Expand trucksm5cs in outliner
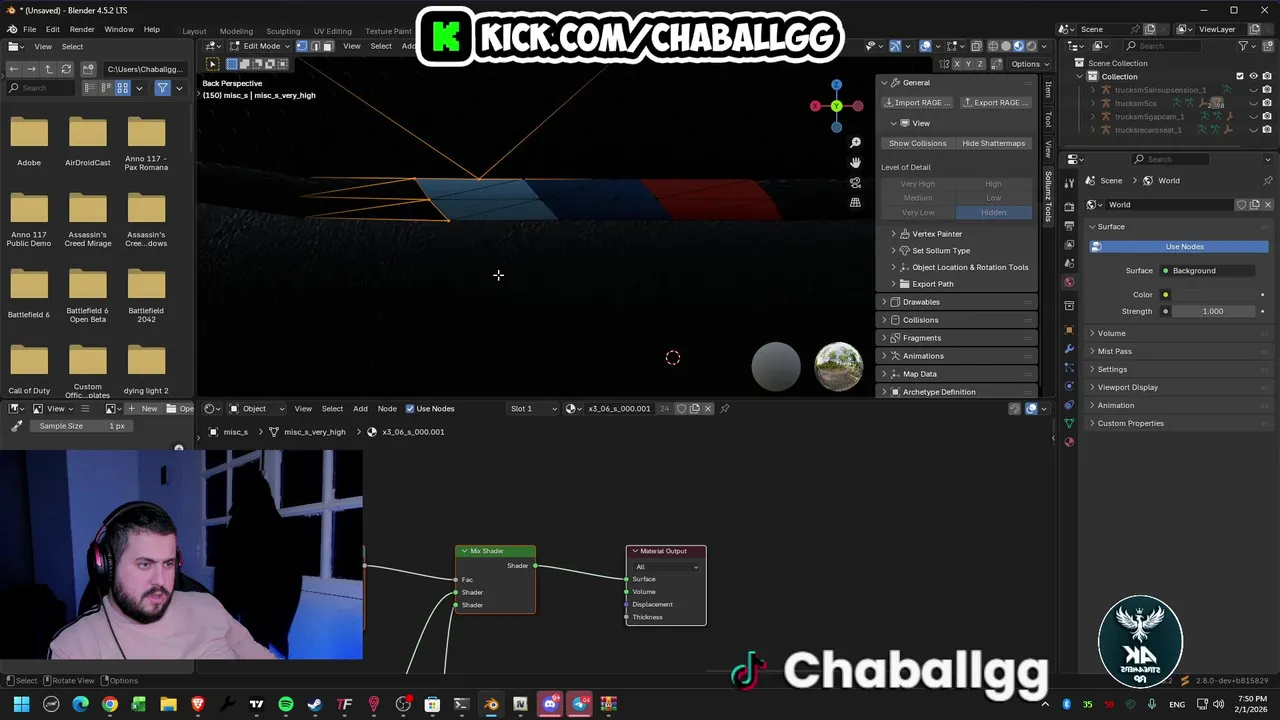The image size is (1280, 720). point(1093,103)
